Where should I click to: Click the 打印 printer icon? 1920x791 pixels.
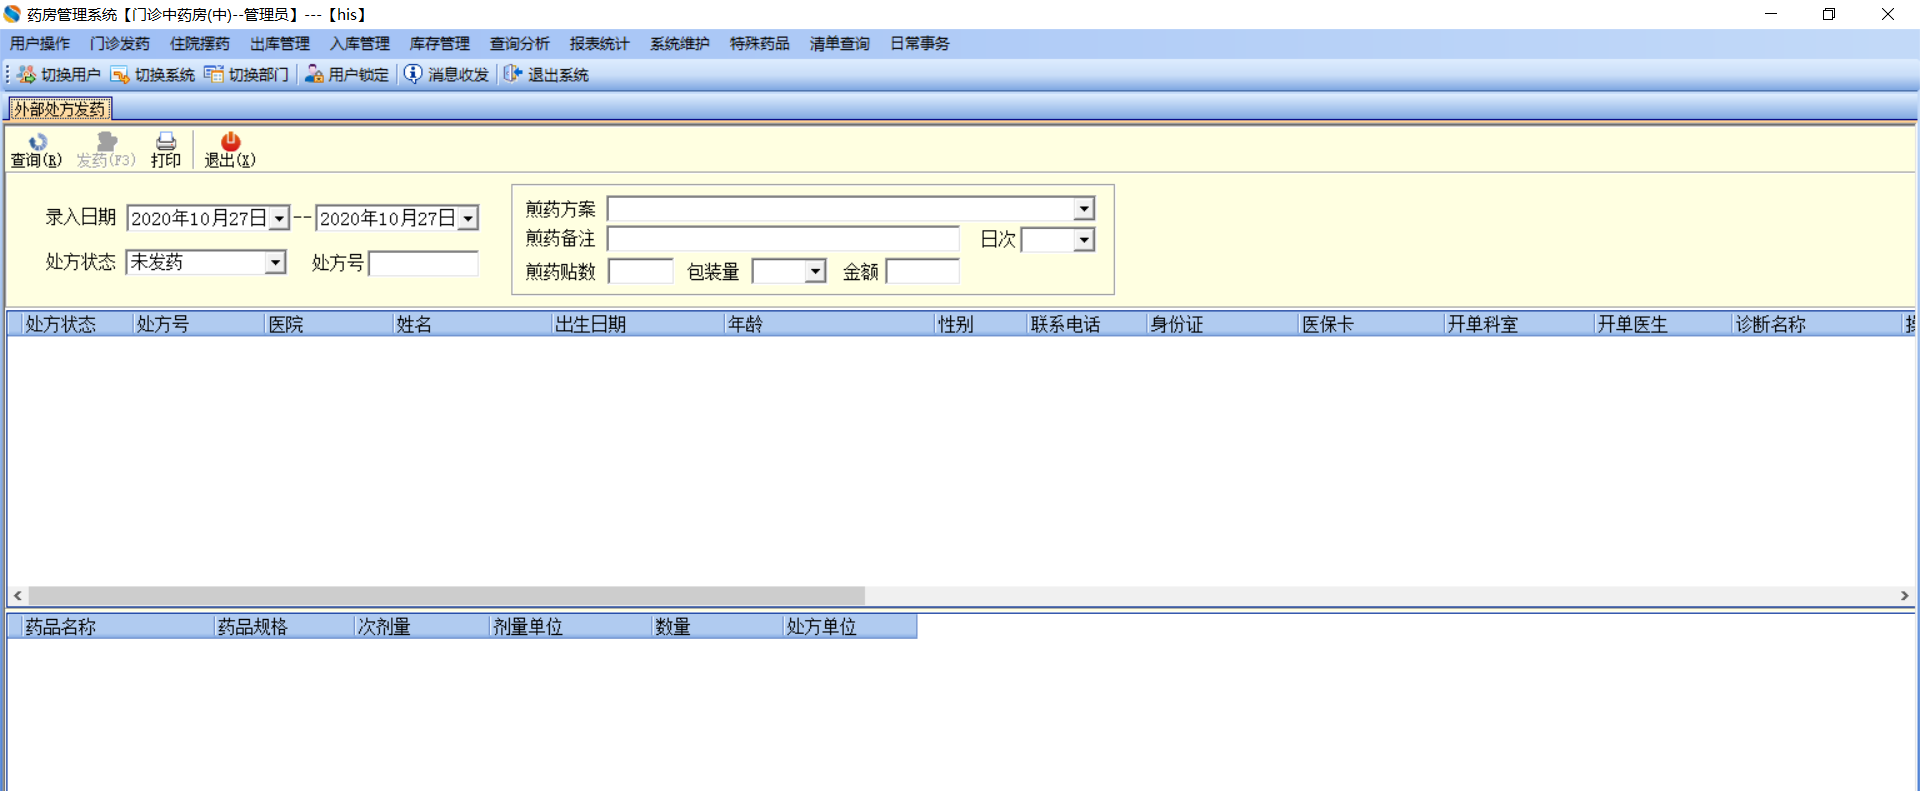tap(166, 142)
